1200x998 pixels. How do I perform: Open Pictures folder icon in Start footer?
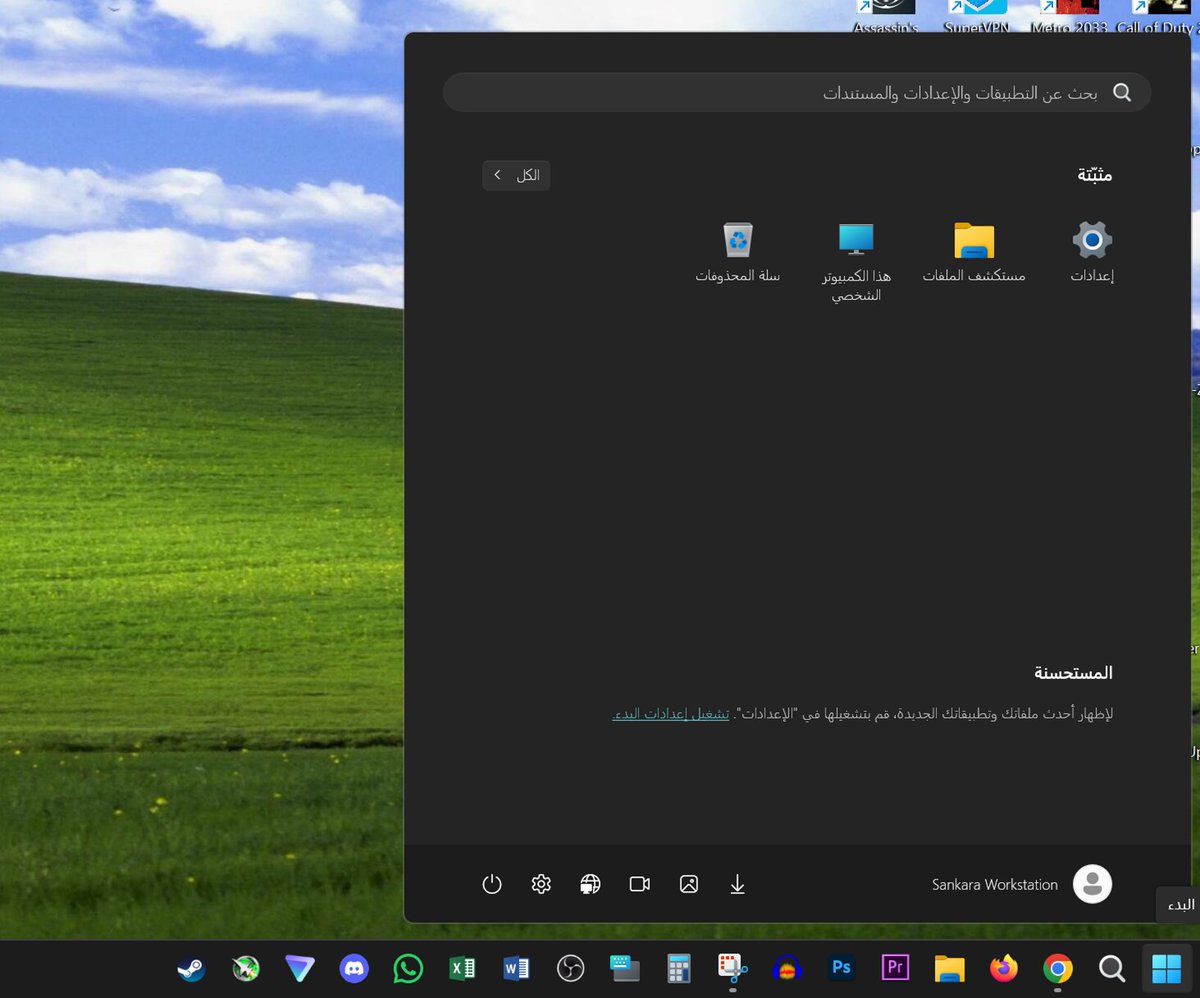coord(689,884)
